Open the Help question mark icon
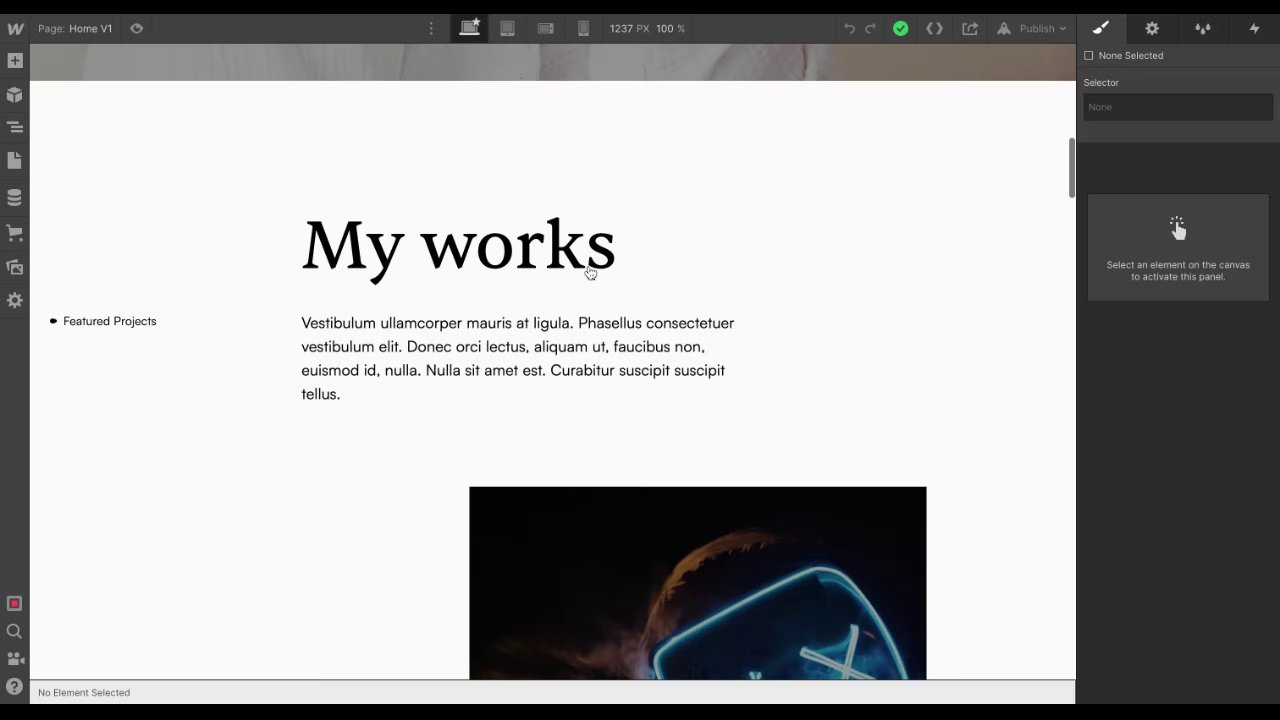 point(14,687)
